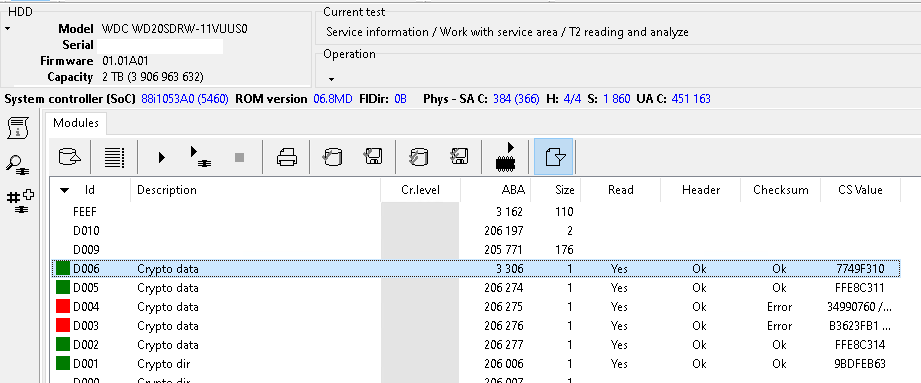Click the Id column sort arrow

click(x=65, y=190)
